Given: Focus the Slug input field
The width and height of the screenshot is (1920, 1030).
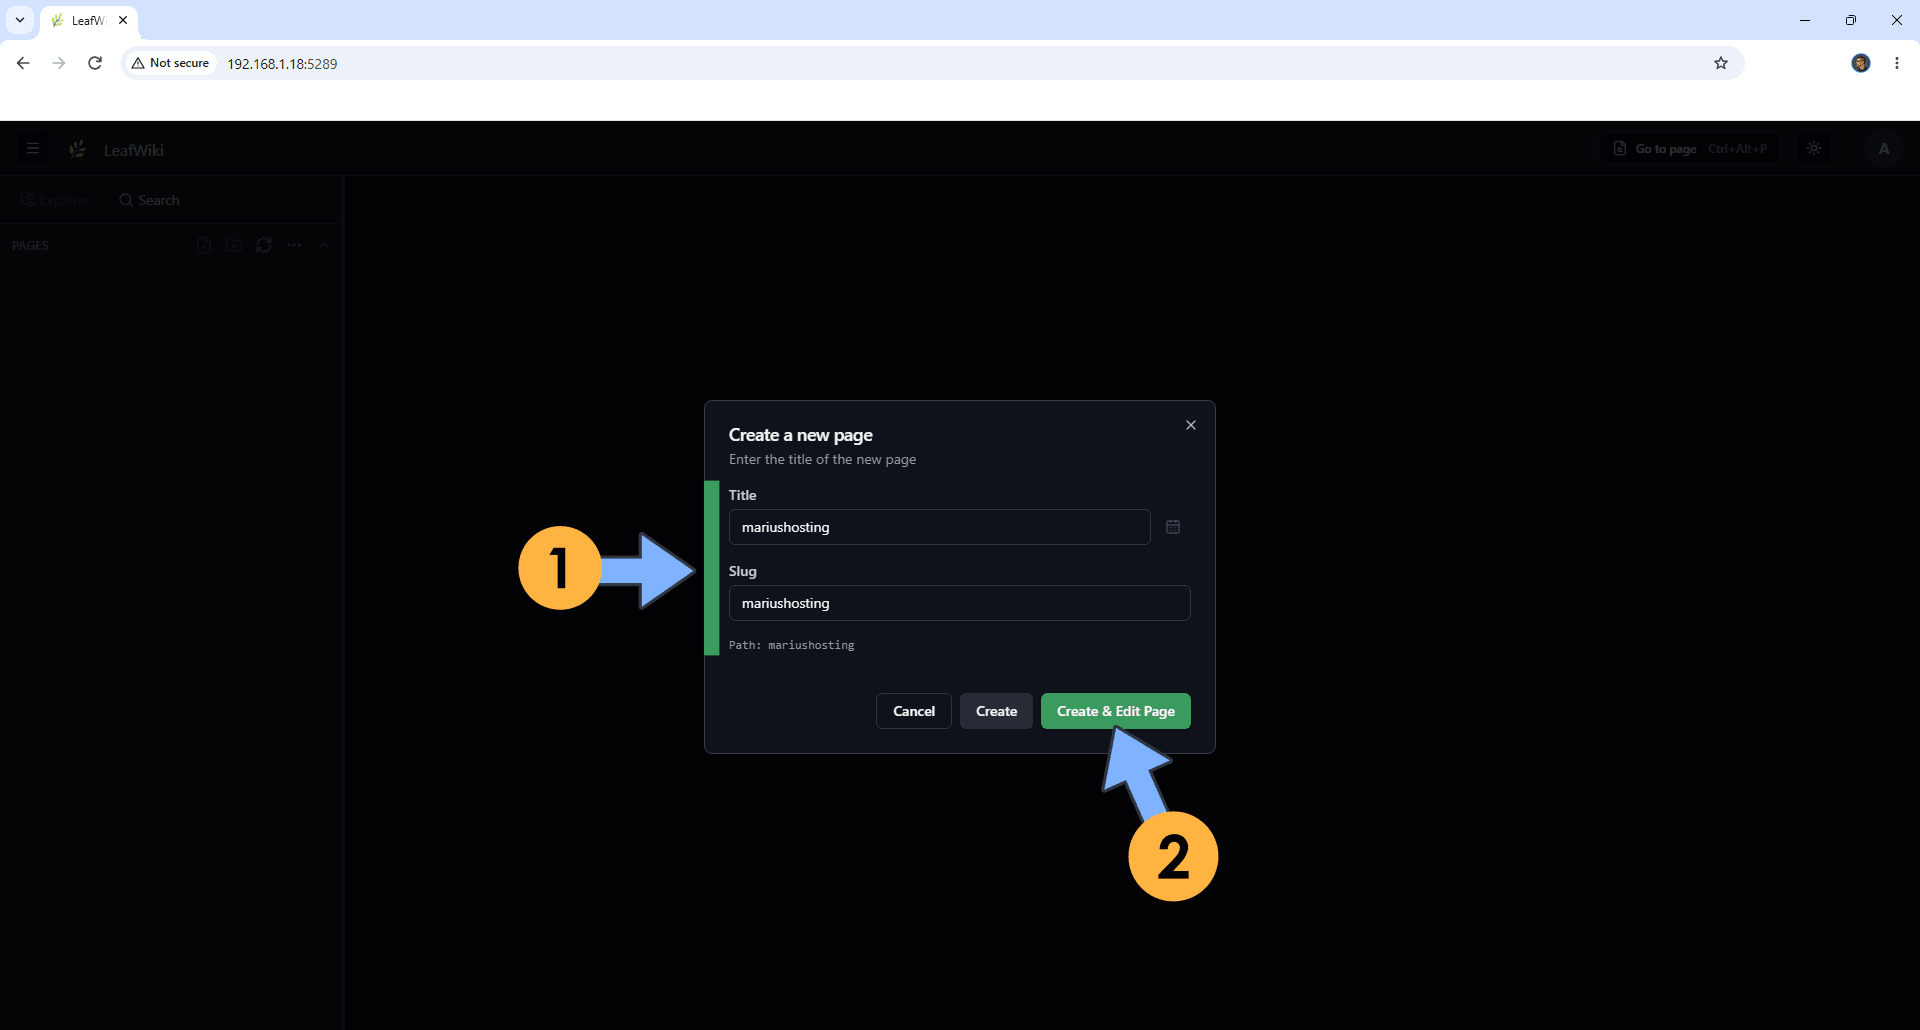Looking at the screenshot, I should pyautogui.click(x=960, y=603).
